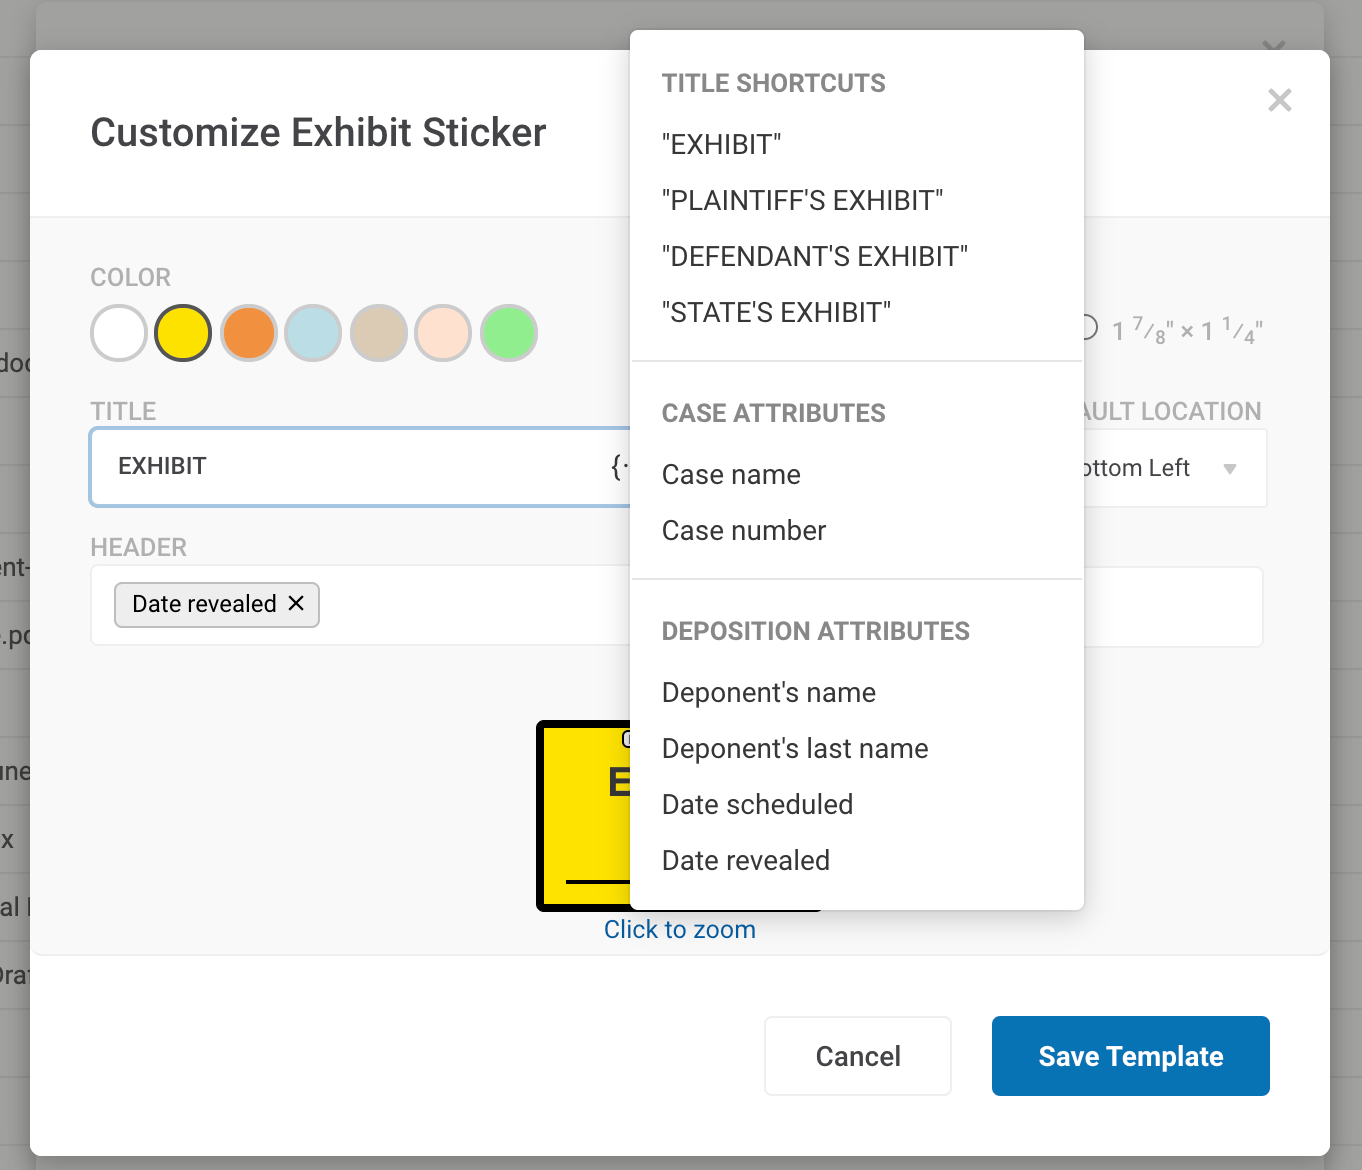1362x1170 pixels.
Task: Choose the "PLAINTIFF'S EXHIBIT" shortcut
Action: (x=802, y=201)
